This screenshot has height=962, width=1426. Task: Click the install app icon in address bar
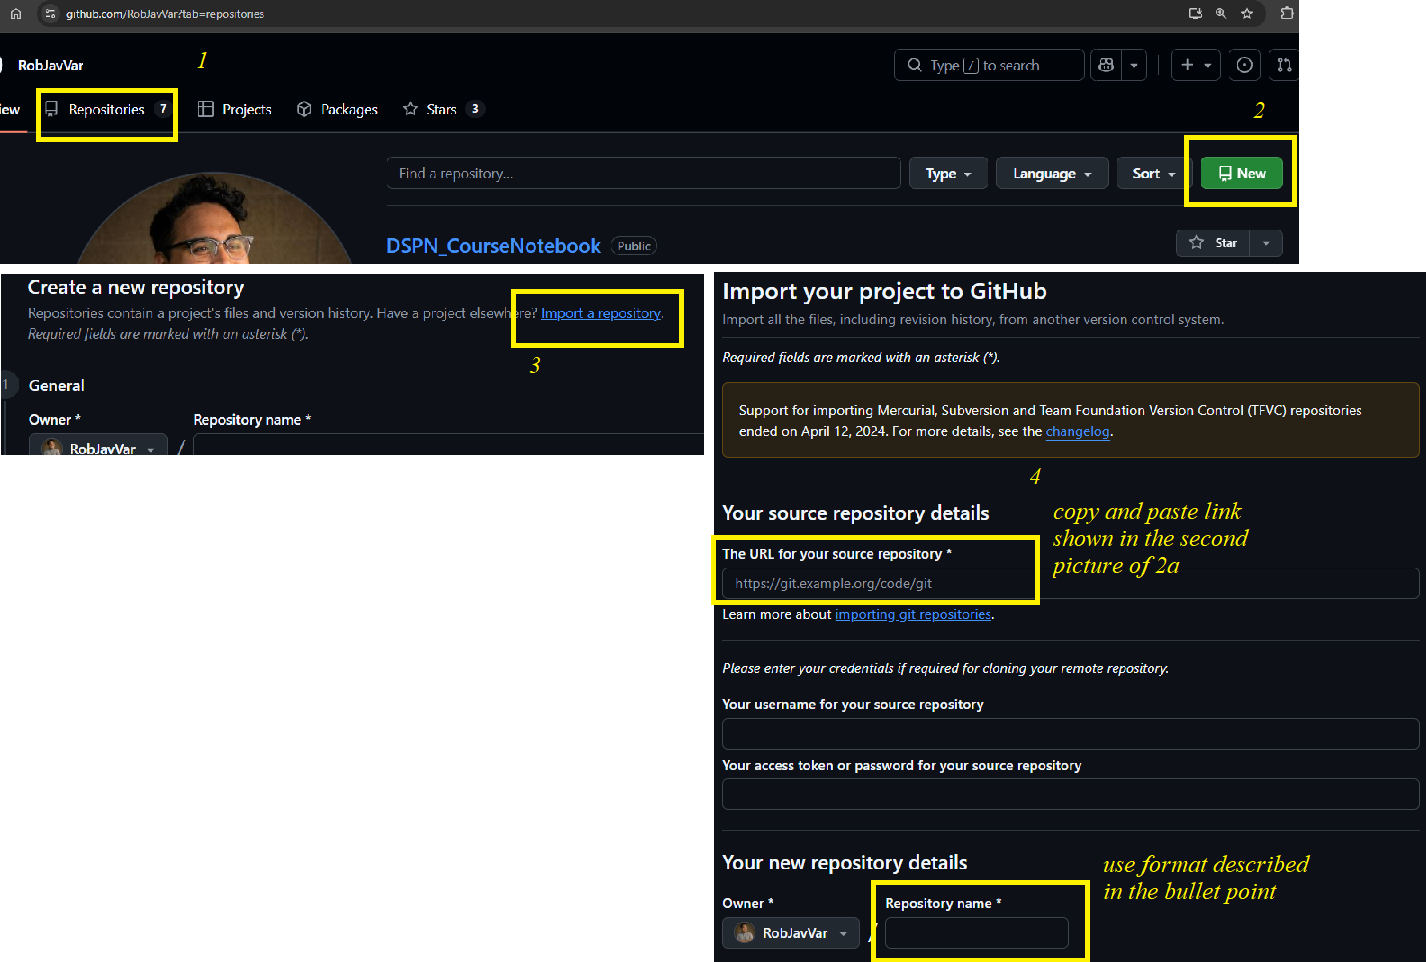pyautogui.click(x=1195, y=14)
